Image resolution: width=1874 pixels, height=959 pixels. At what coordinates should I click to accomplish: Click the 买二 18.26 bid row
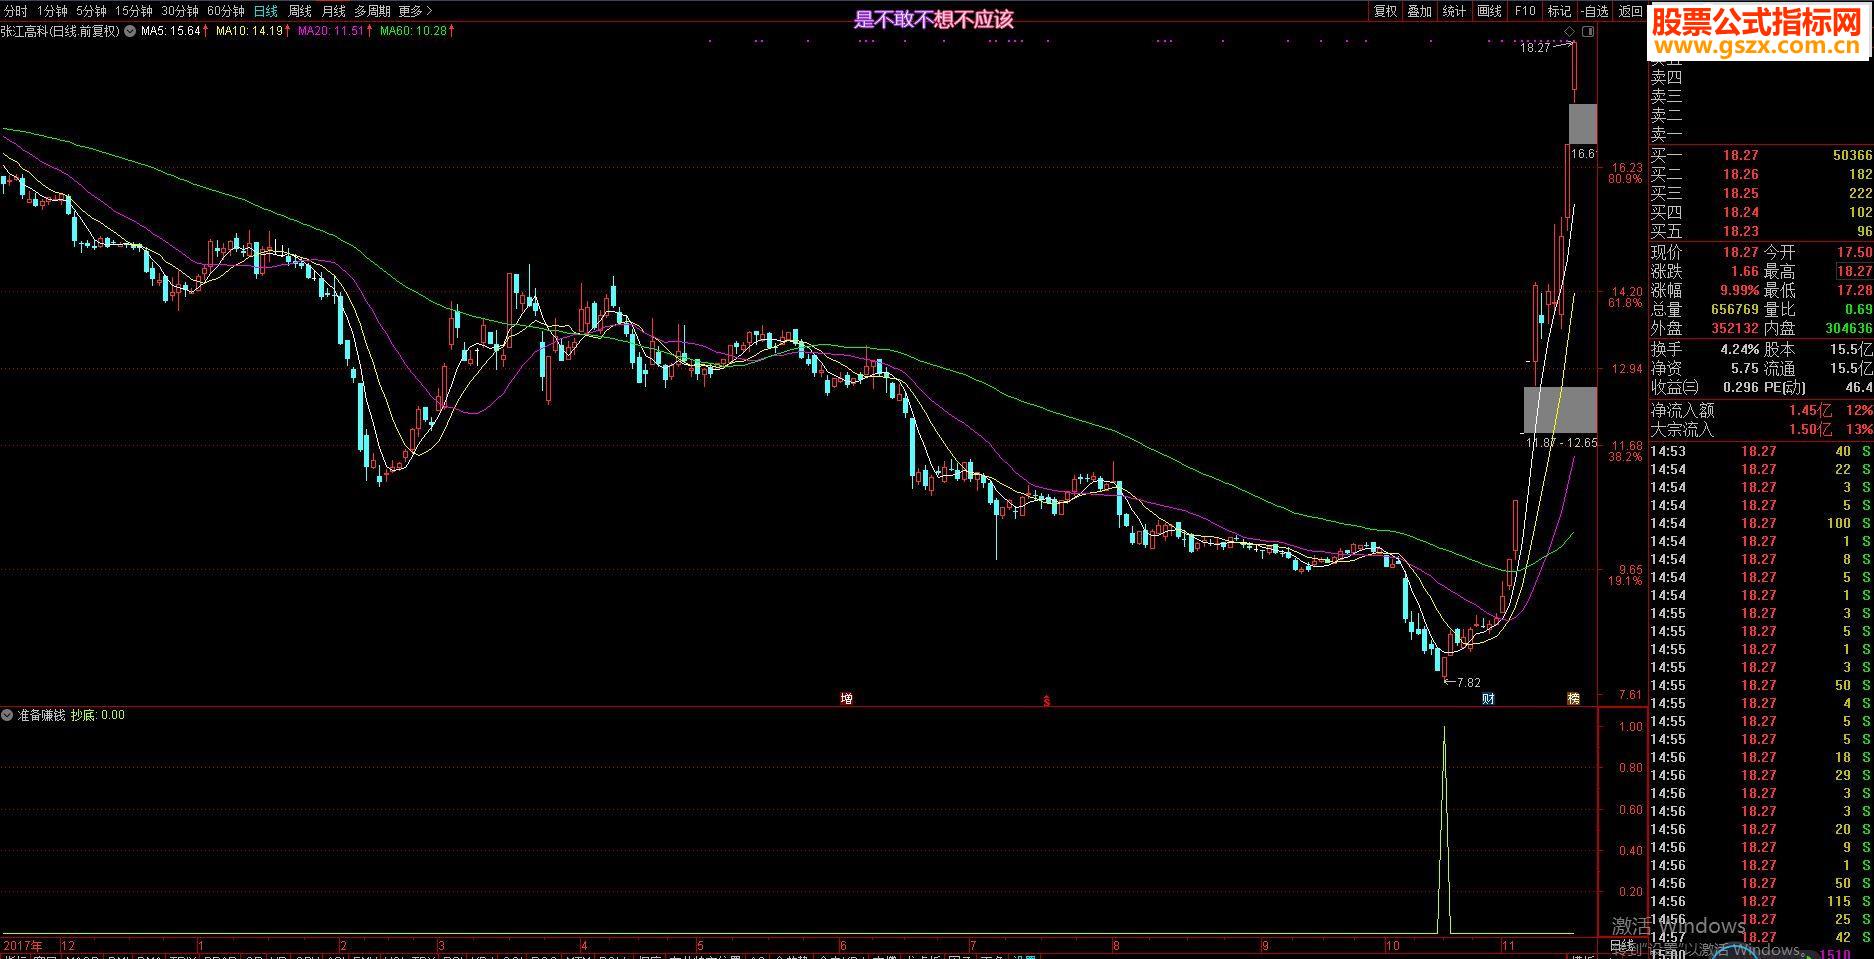tap(1761, 174)
